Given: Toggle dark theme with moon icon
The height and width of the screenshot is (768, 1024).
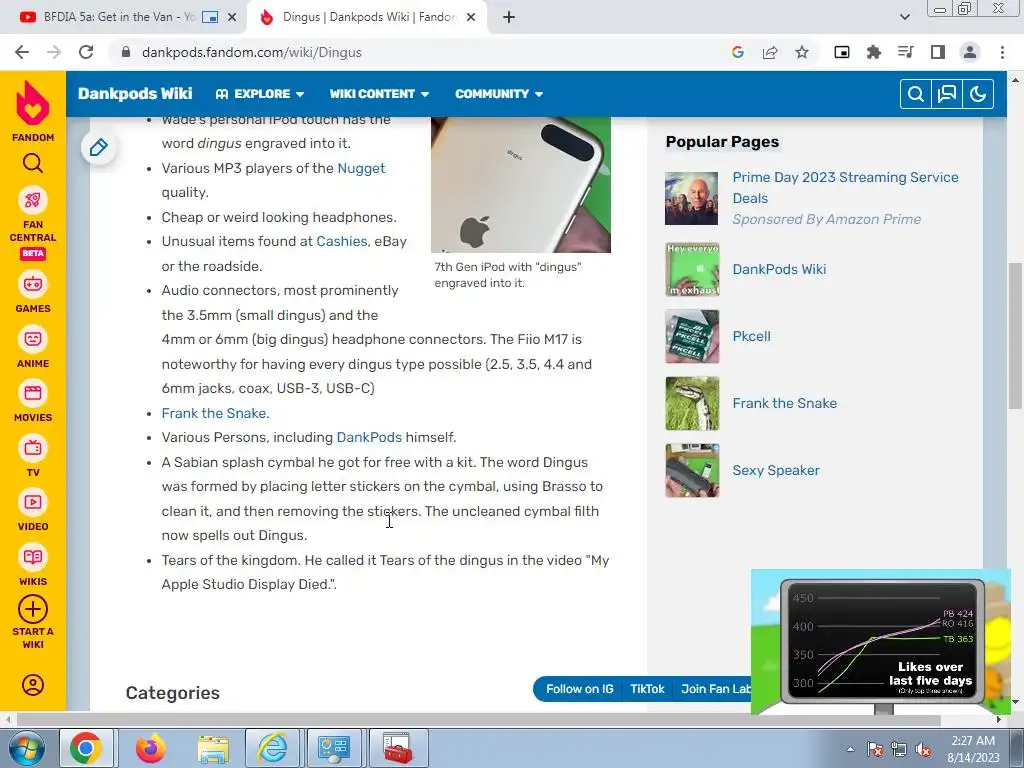Looking at the screenshot, I should click(x=978, y=94).
